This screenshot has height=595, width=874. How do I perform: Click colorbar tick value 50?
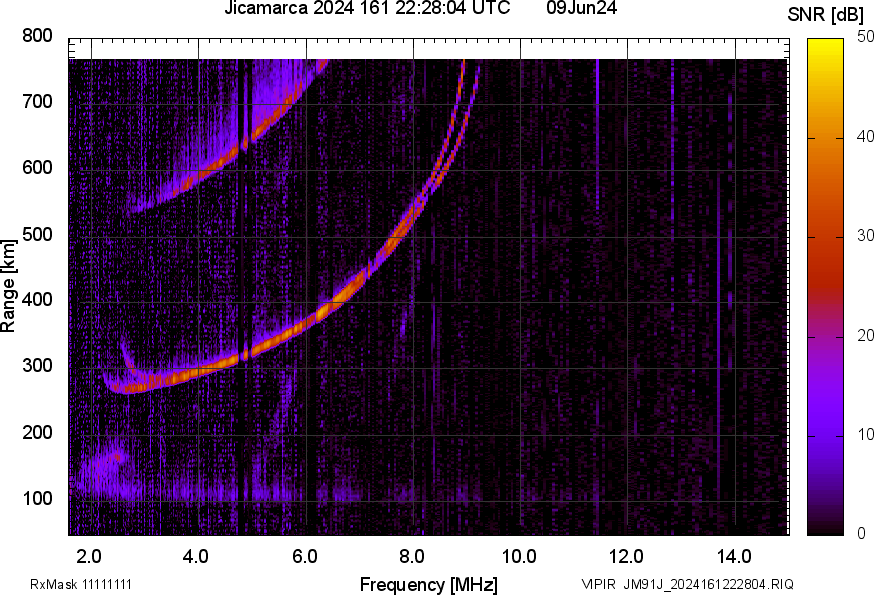(865, 36)
